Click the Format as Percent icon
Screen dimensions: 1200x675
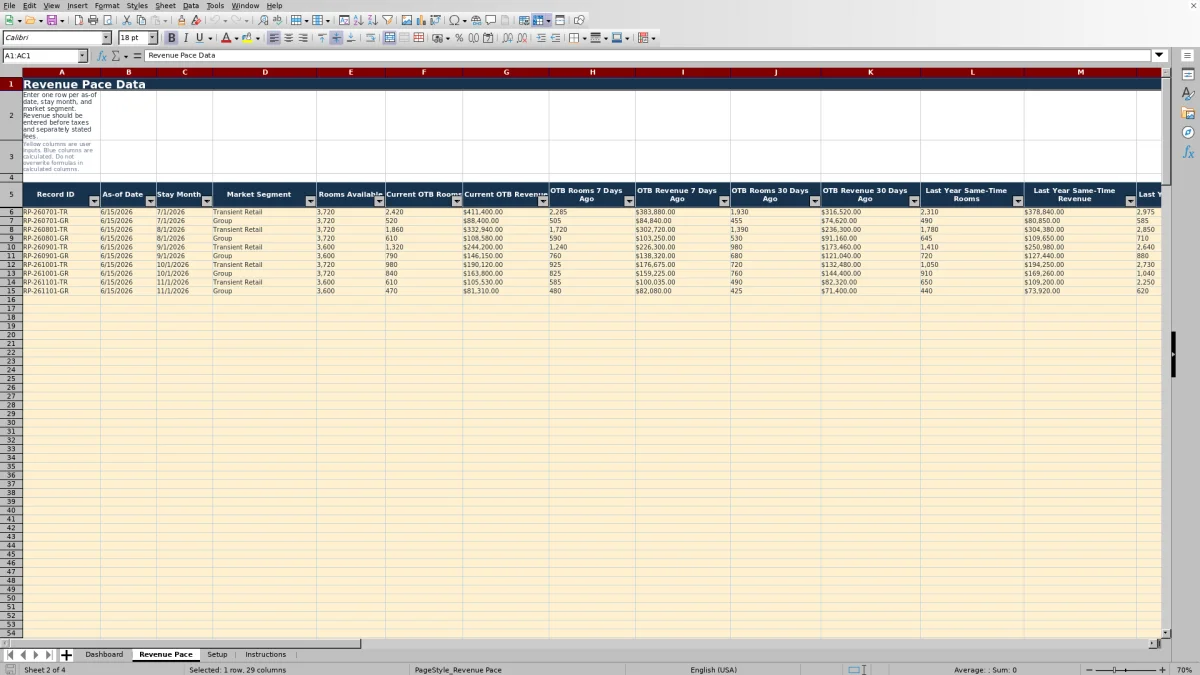(459, 38)
